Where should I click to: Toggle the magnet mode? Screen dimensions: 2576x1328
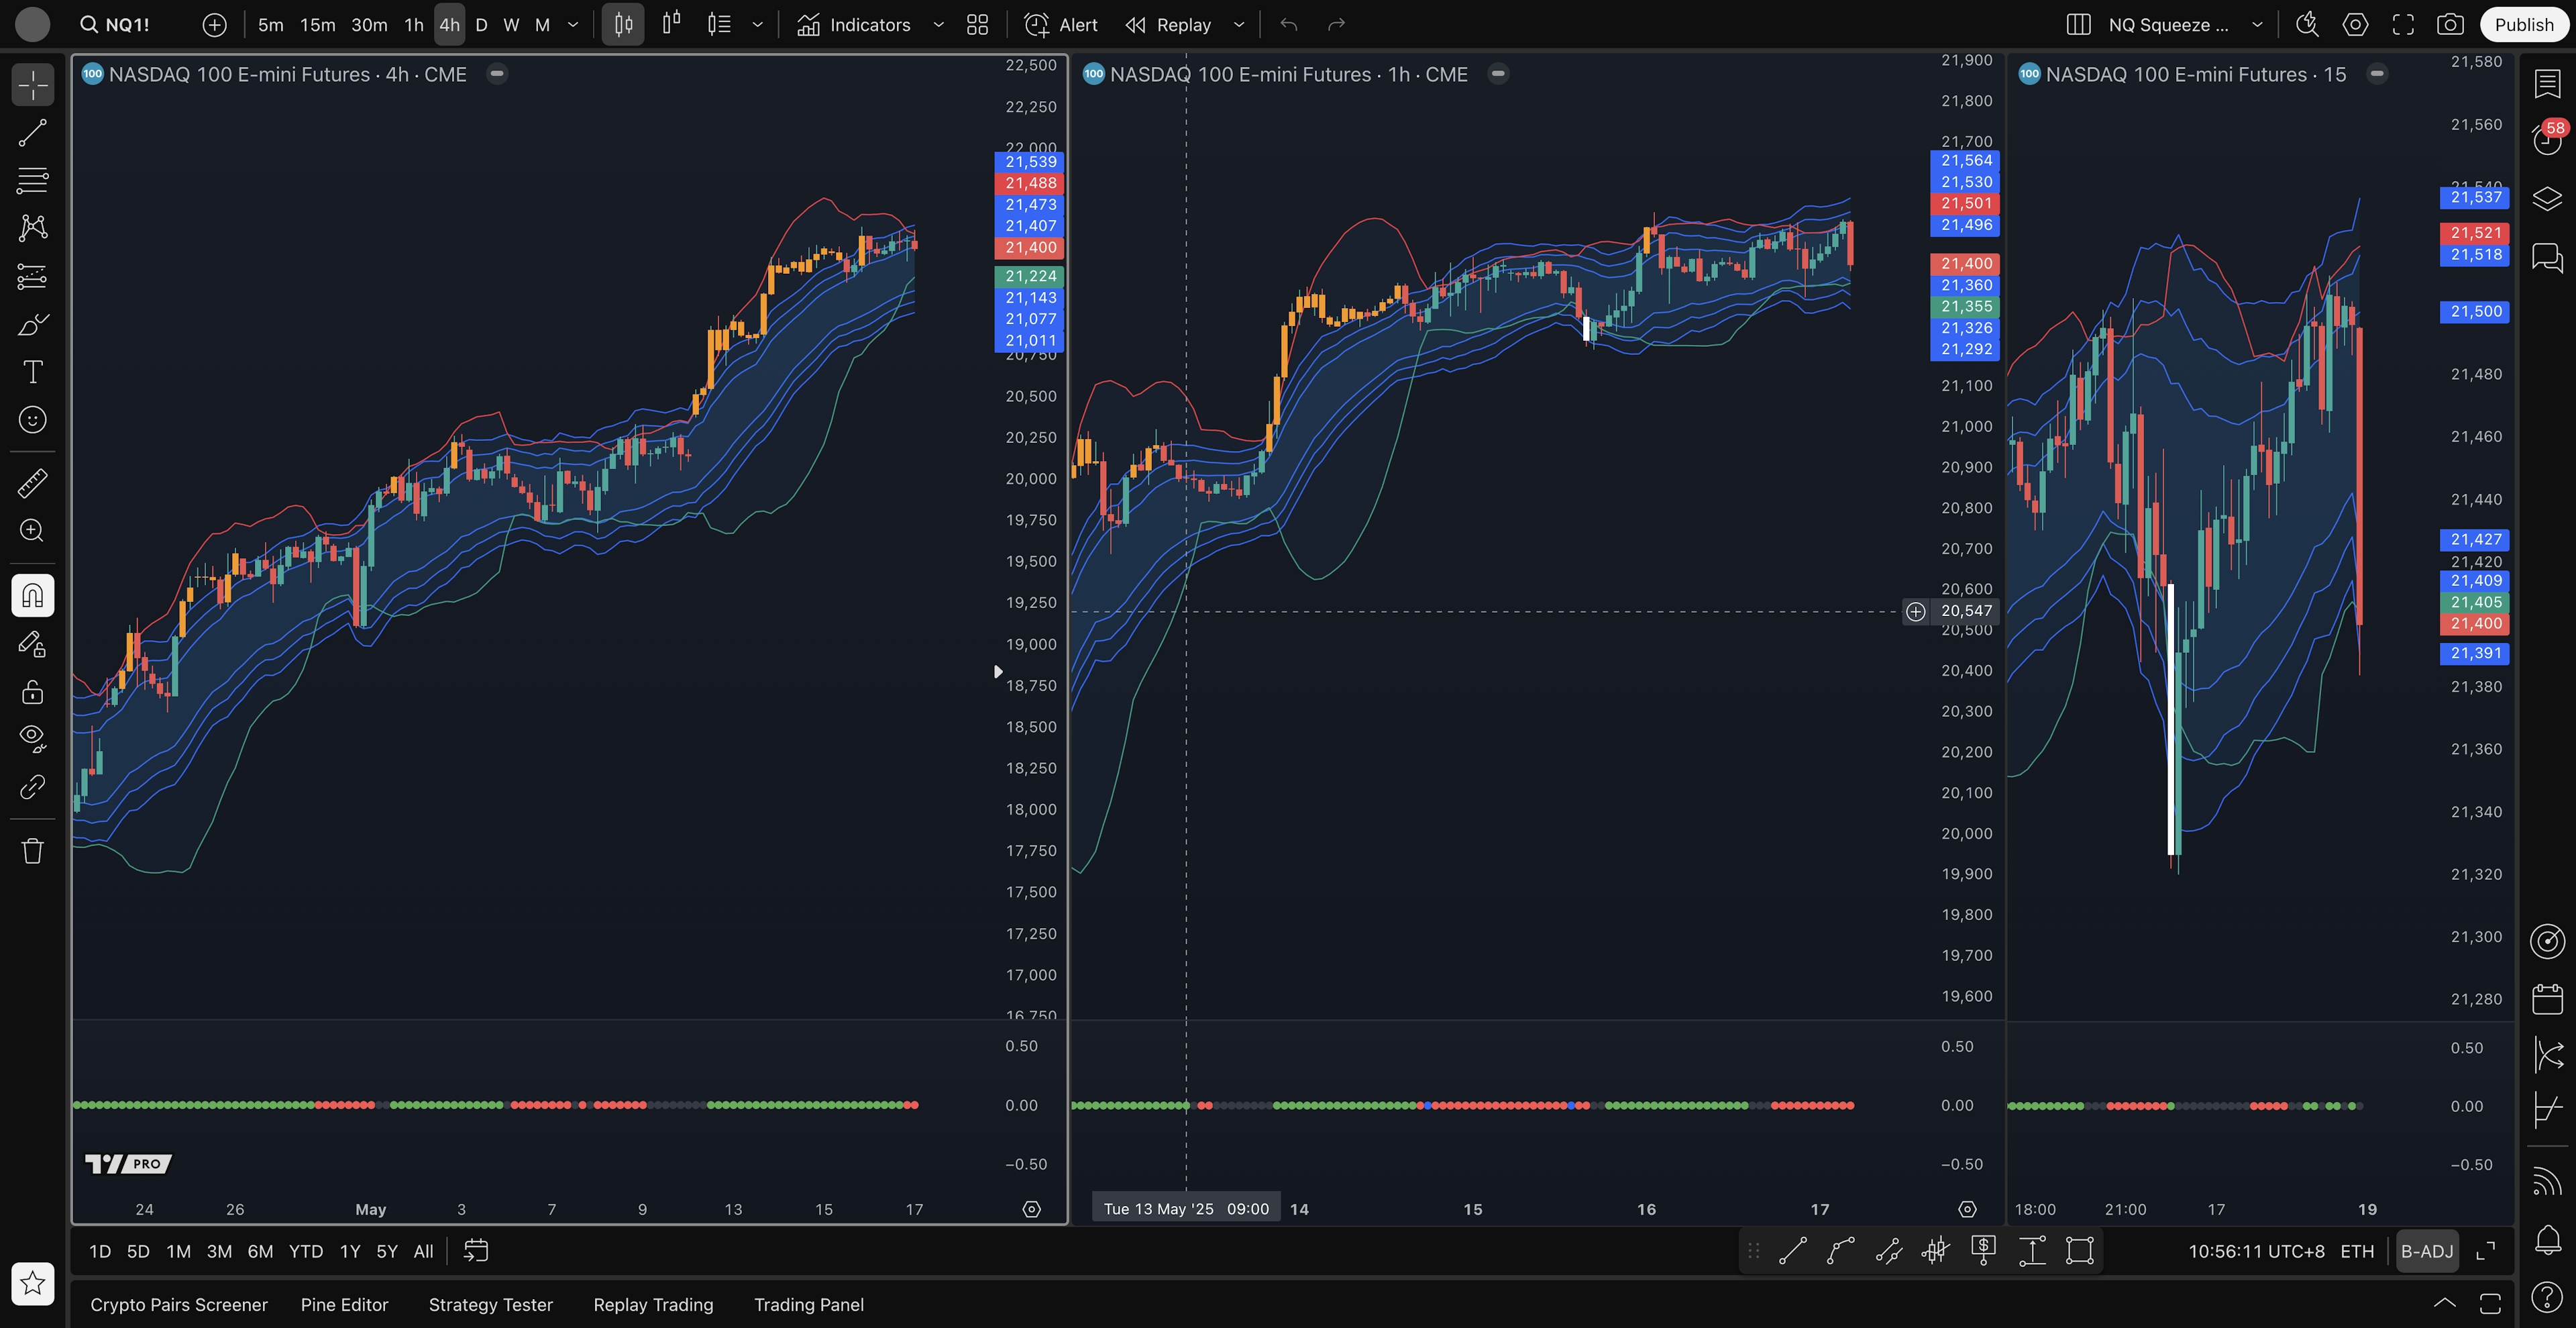click(32, 596)
